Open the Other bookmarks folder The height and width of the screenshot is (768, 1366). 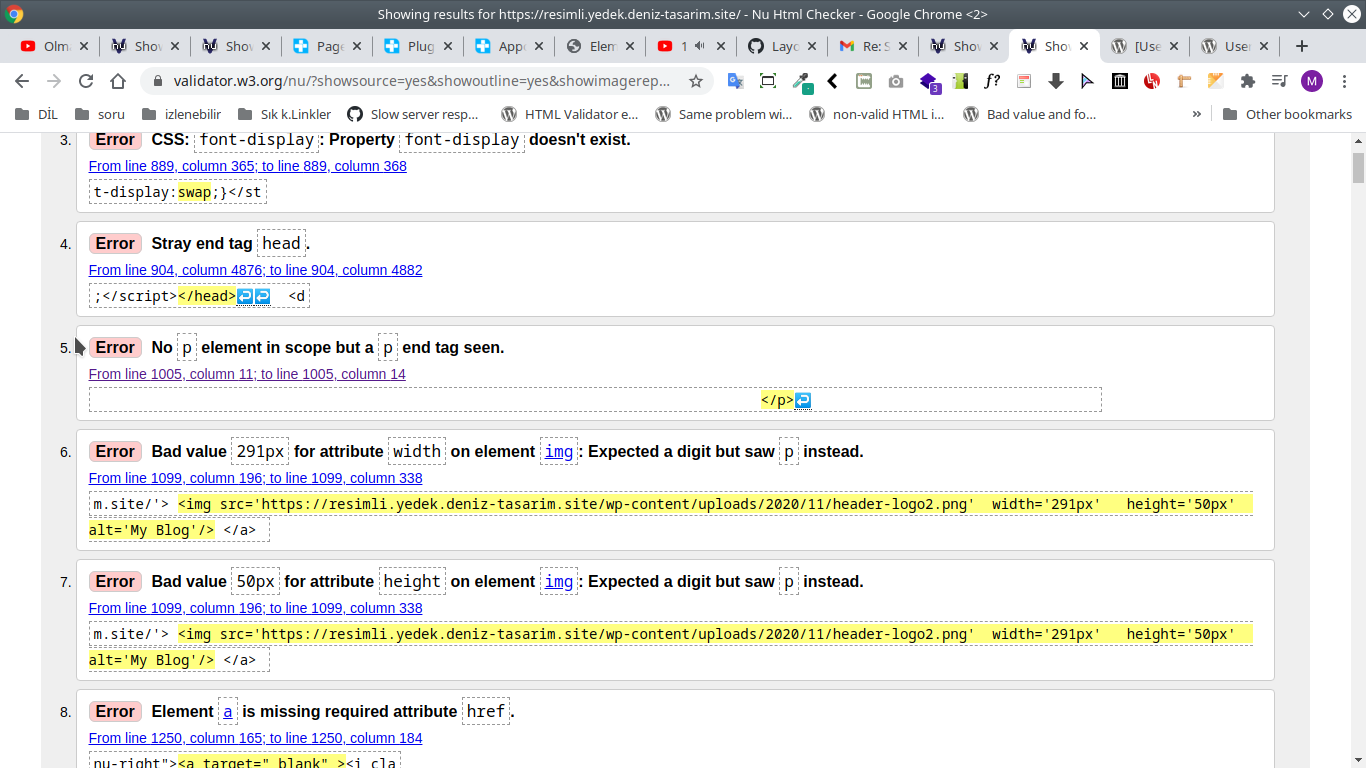[x=1287, y=114]
